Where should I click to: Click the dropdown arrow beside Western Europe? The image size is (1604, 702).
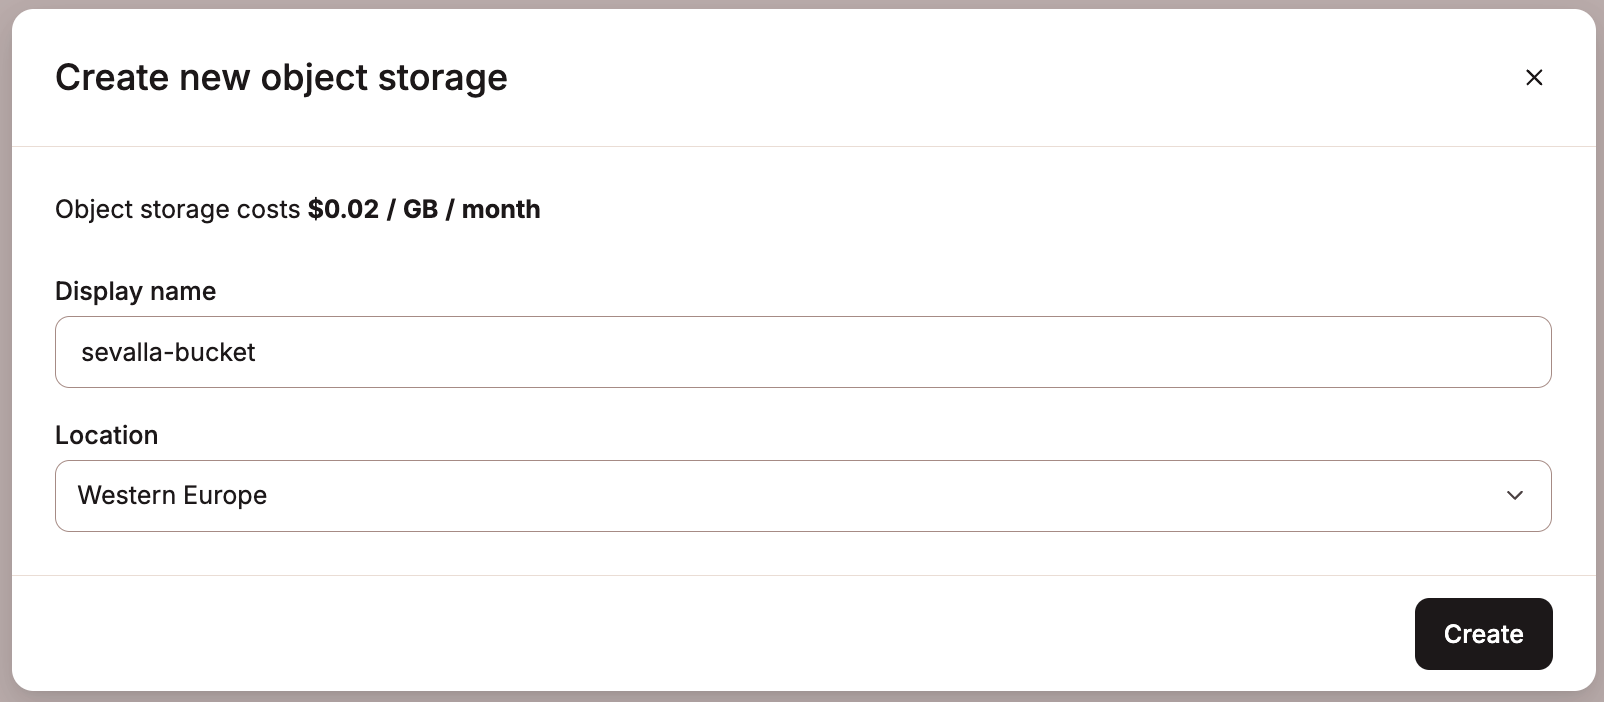tap(1514, 495)
